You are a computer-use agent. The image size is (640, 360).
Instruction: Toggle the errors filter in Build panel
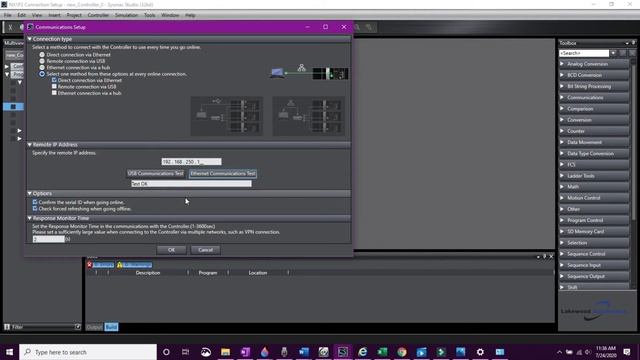tap(100, 265)
